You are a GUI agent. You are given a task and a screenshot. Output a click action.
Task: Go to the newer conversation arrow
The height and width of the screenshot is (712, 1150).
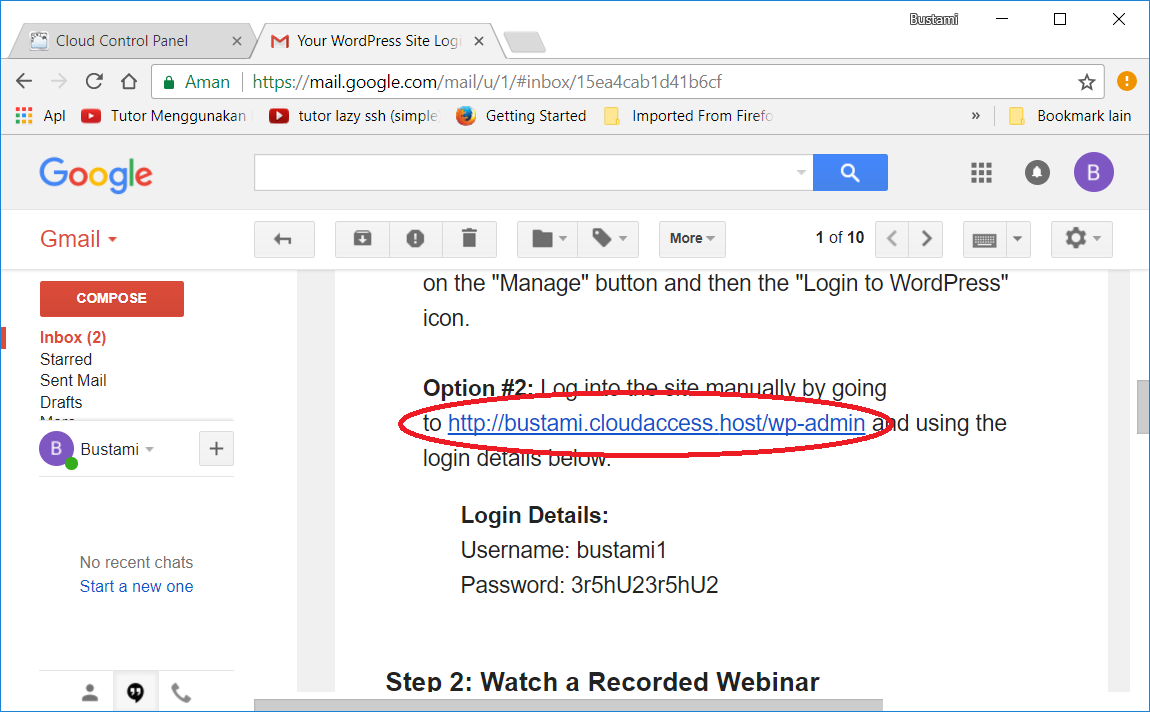coord(892,239)
